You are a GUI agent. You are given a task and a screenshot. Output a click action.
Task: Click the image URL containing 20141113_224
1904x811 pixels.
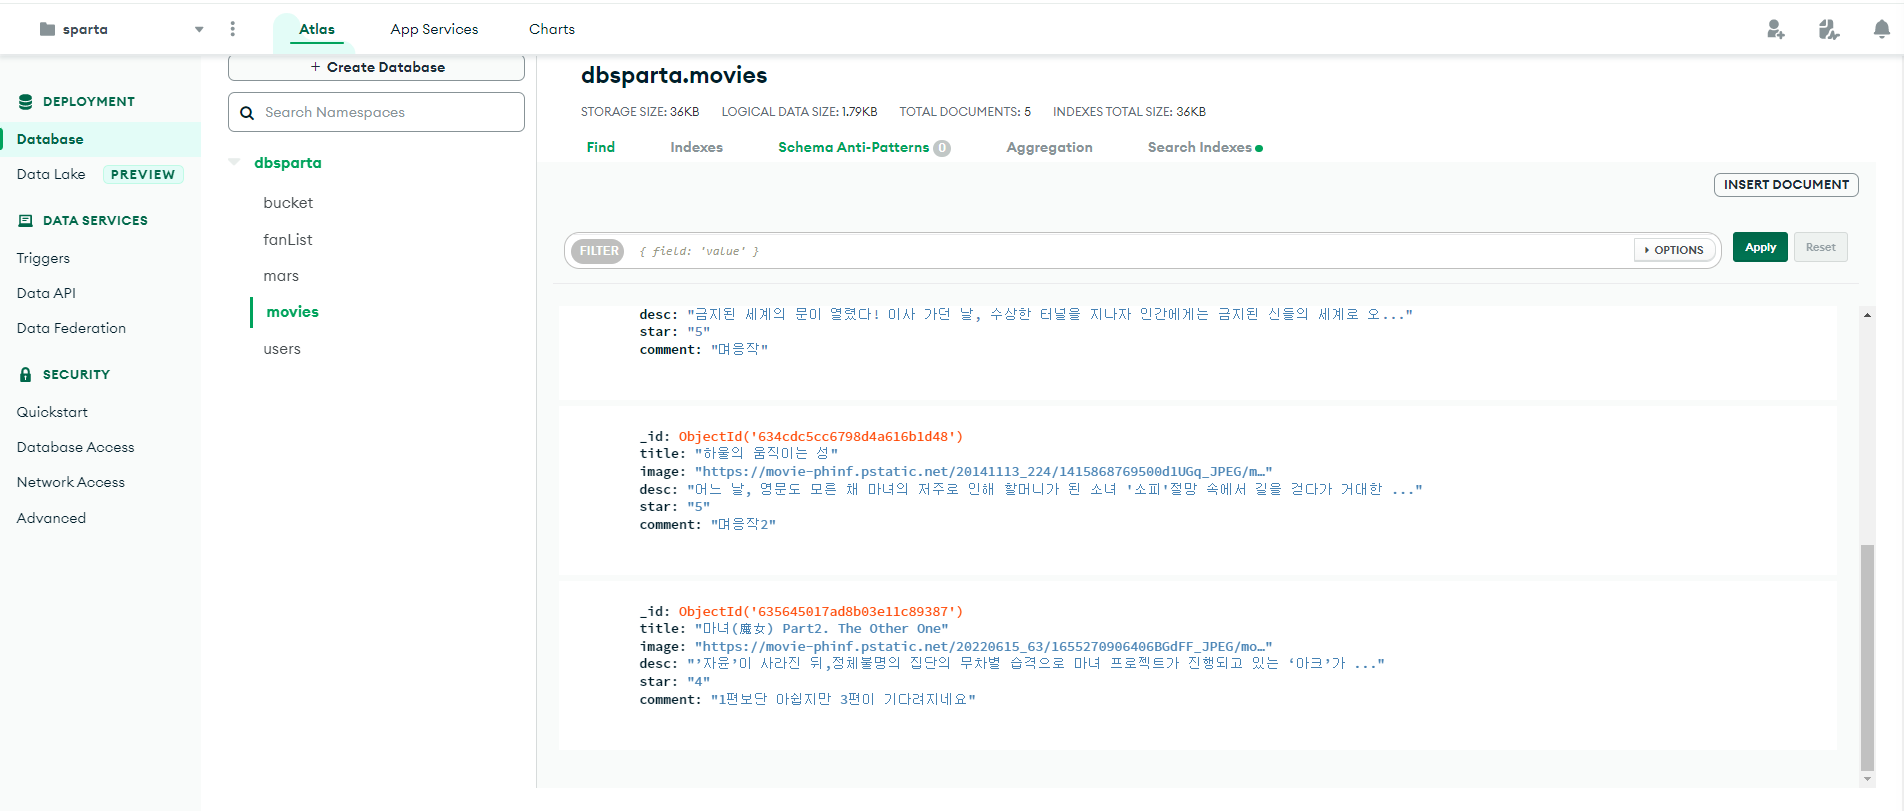983,472
